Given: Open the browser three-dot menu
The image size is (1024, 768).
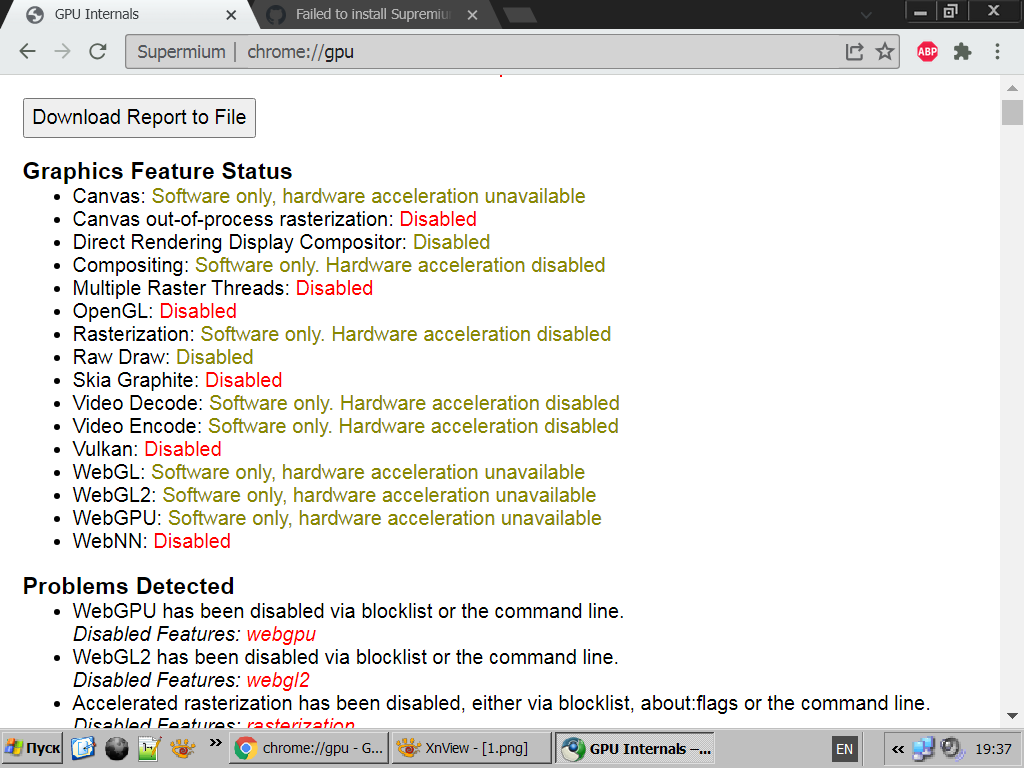Looking at the screenshot, I should 997,52.
